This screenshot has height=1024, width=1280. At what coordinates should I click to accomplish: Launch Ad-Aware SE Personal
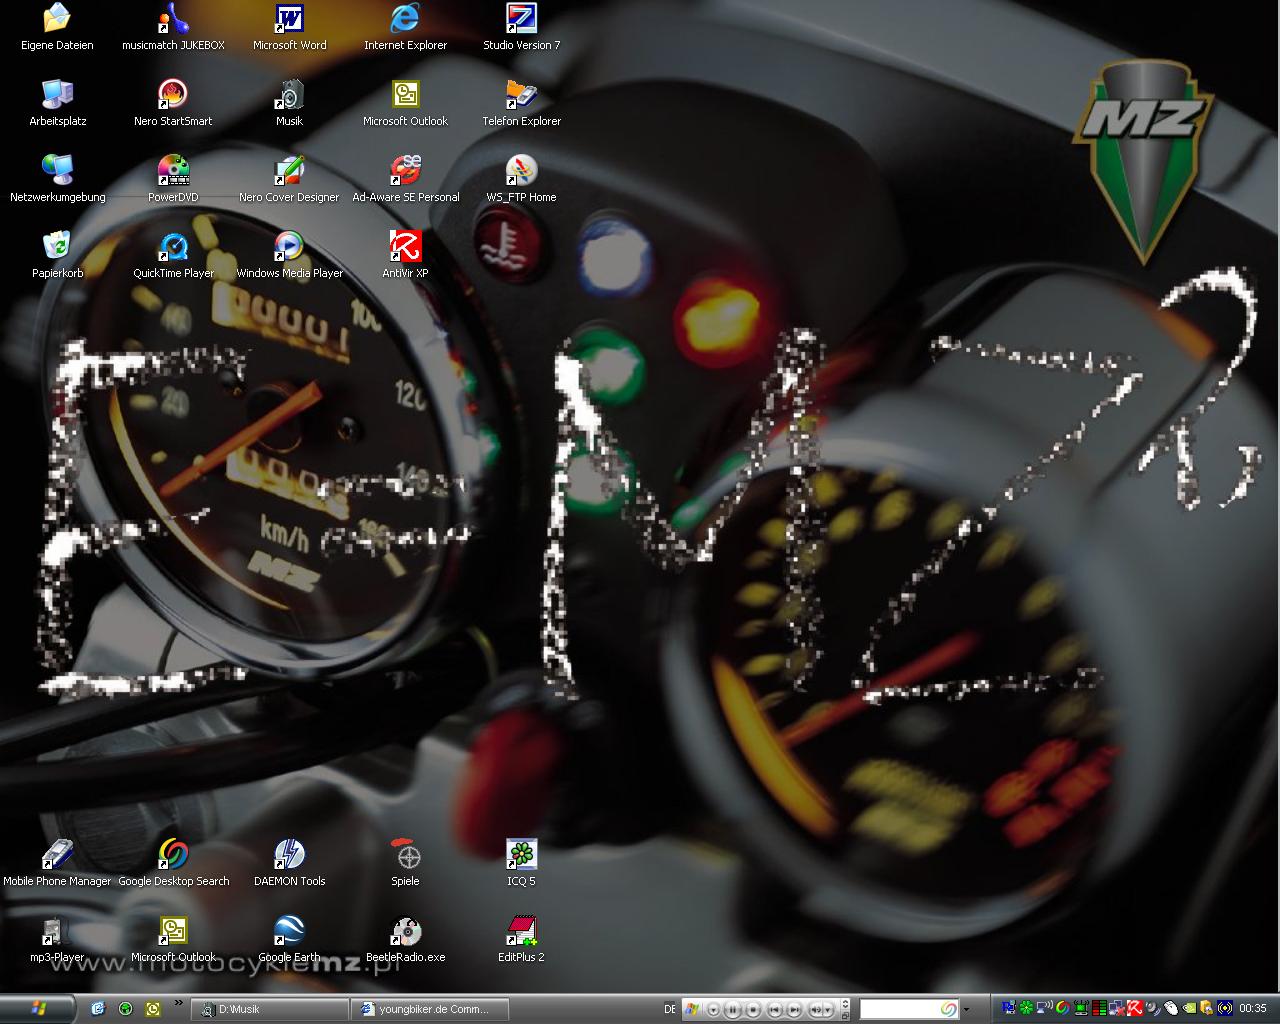405,179
